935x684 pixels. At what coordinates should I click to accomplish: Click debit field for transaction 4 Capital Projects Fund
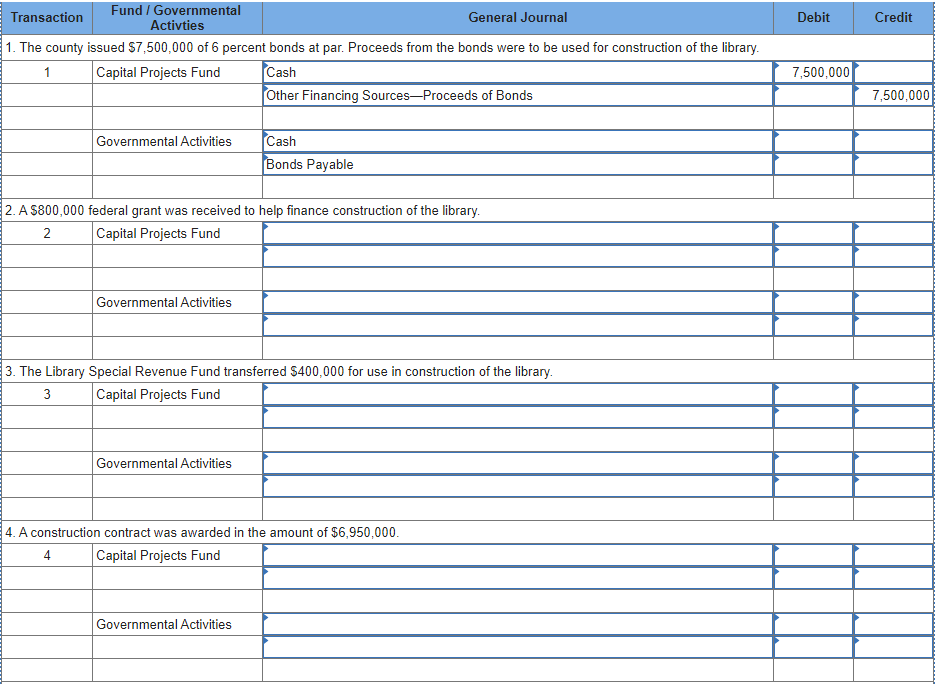pos(813,555)
